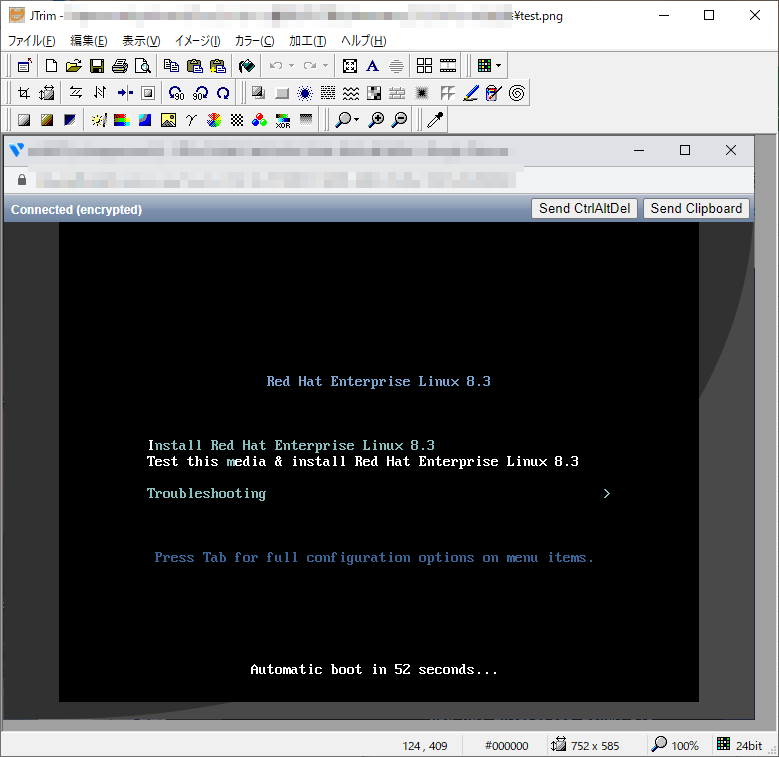Click the #000000 color value in status bar
Viewport: 779px width, 757px height.
[506, 746]
